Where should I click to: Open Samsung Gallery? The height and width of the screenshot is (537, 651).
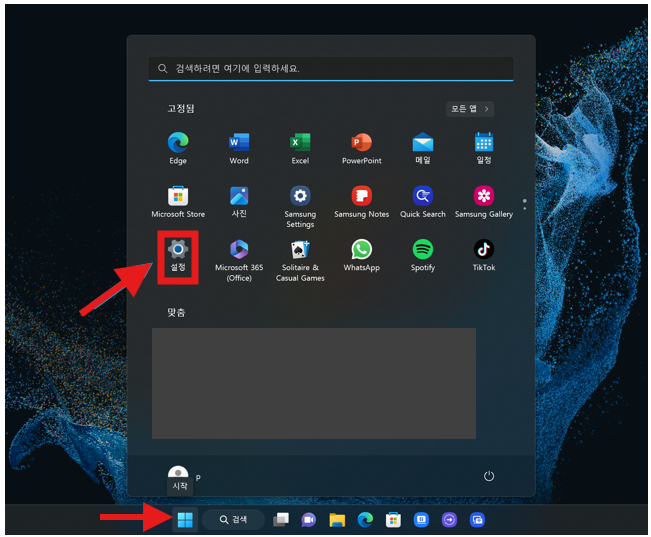[484, 202]
